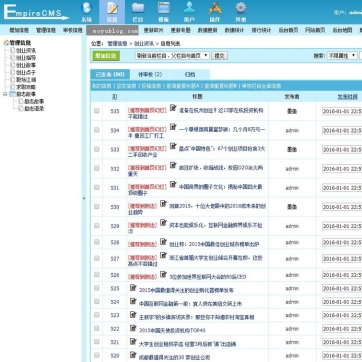Image resolution: width=362 pixels, height=362 pixels.
Task: Click the EmpireCMS logo
Action: [36, 12]
